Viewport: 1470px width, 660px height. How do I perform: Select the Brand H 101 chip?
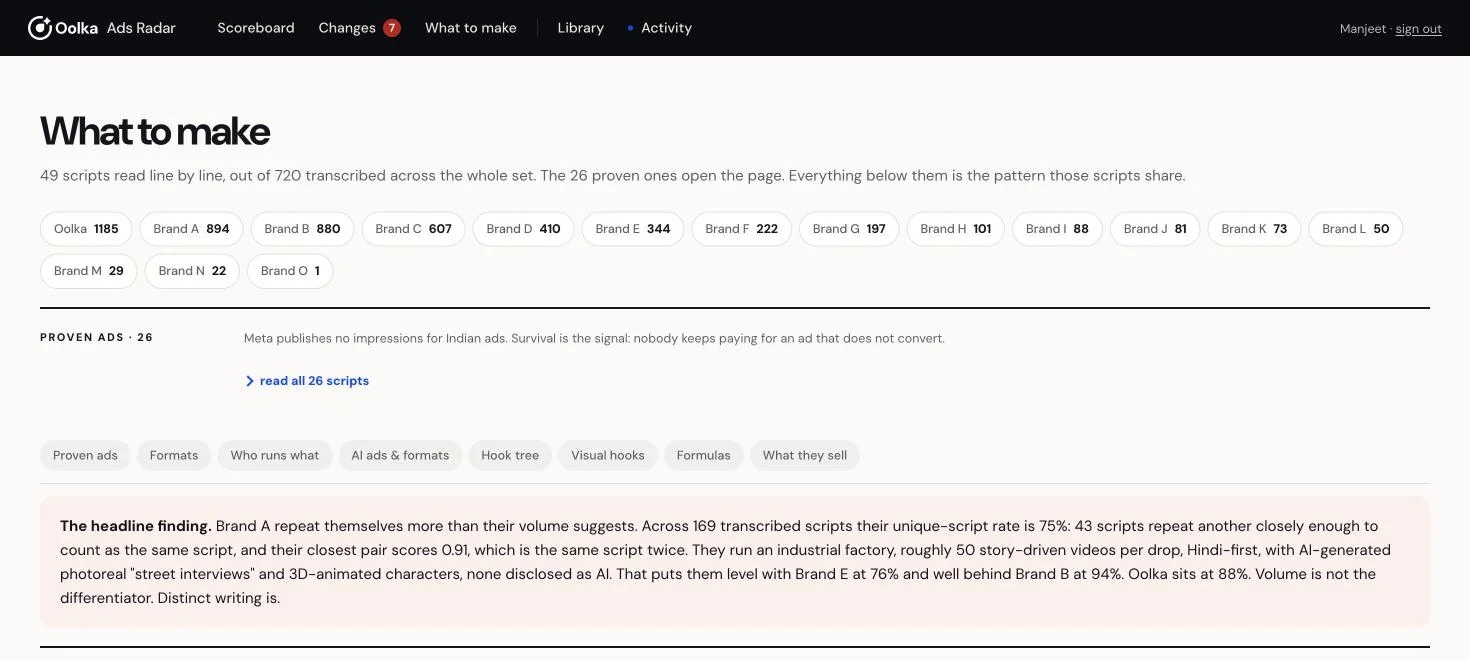tap(955, 229)
